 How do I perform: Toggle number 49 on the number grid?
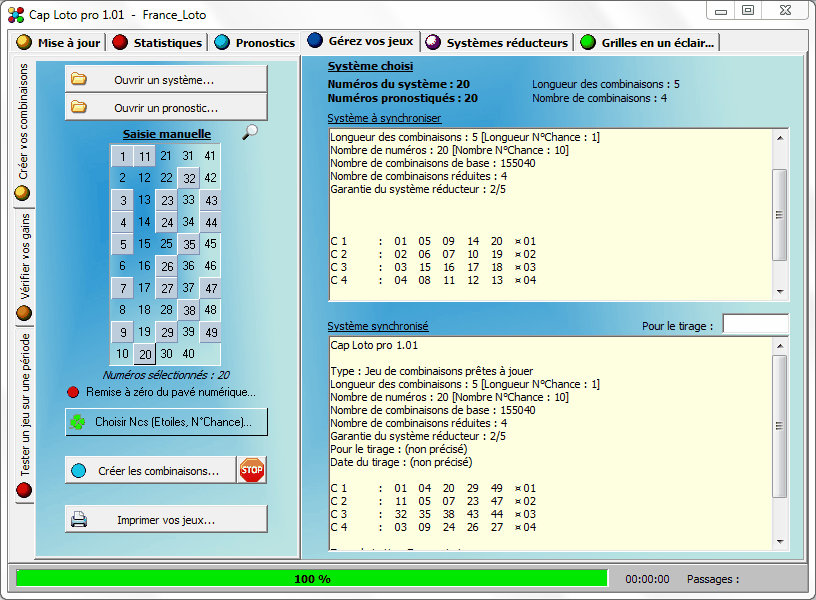211,332
